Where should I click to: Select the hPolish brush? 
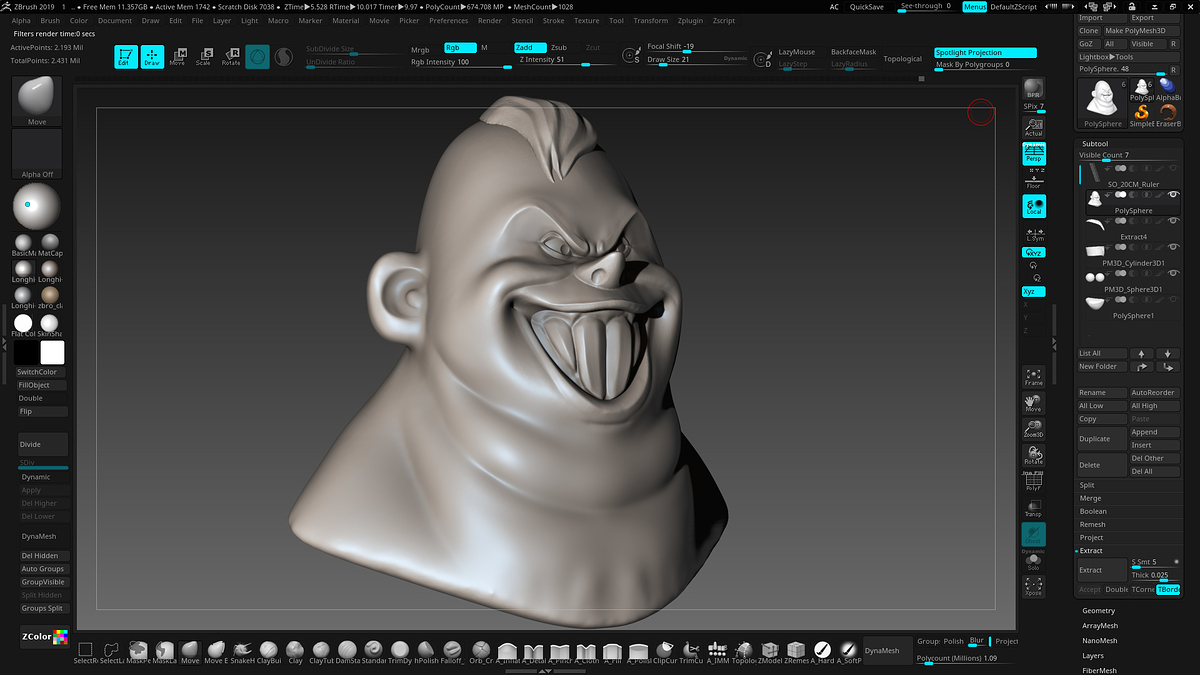426,651
